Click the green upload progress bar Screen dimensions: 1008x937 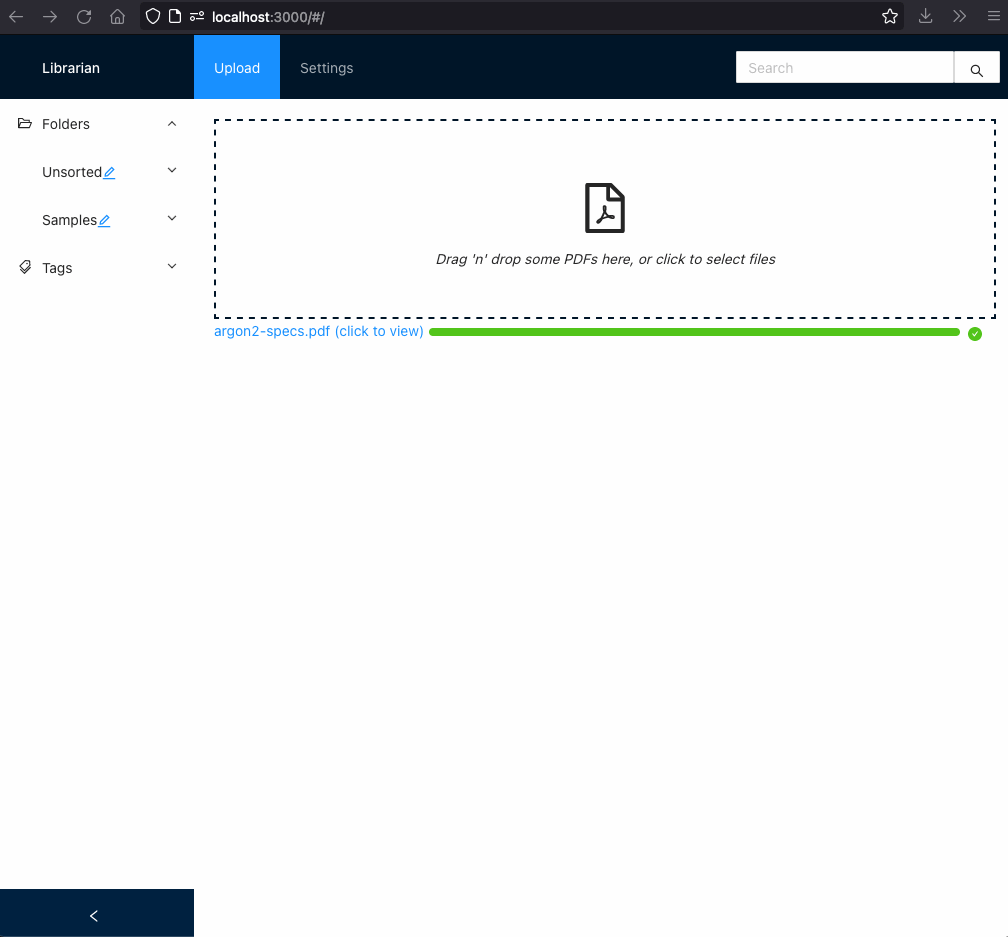[694, 332]
